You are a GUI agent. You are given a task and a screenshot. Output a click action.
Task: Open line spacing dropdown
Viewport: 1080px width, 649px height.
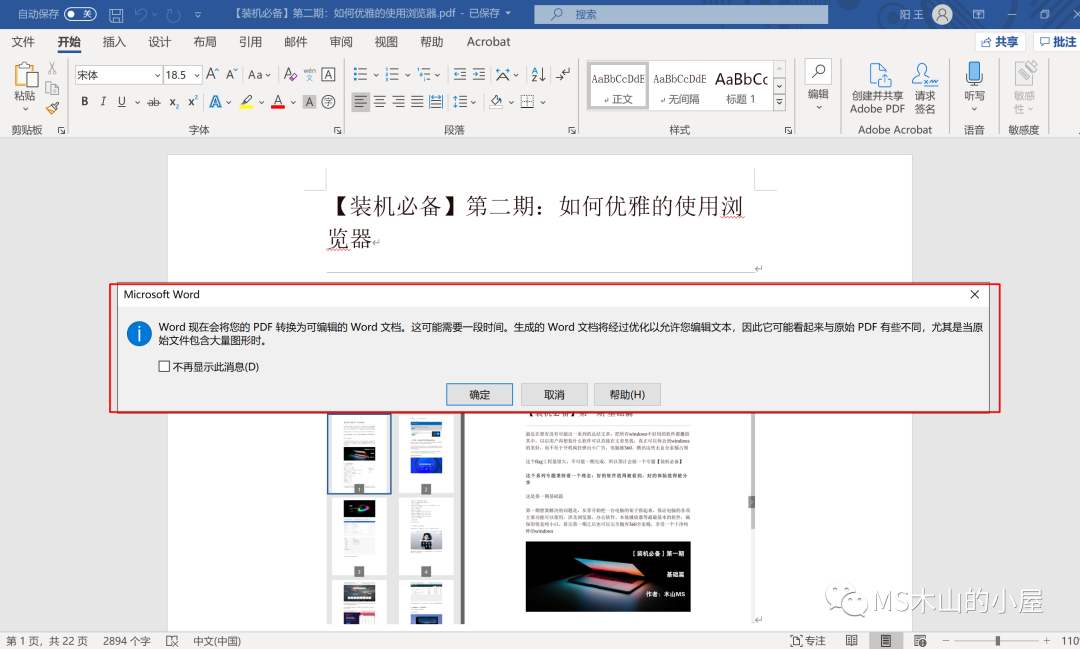(x=464, y=102)
